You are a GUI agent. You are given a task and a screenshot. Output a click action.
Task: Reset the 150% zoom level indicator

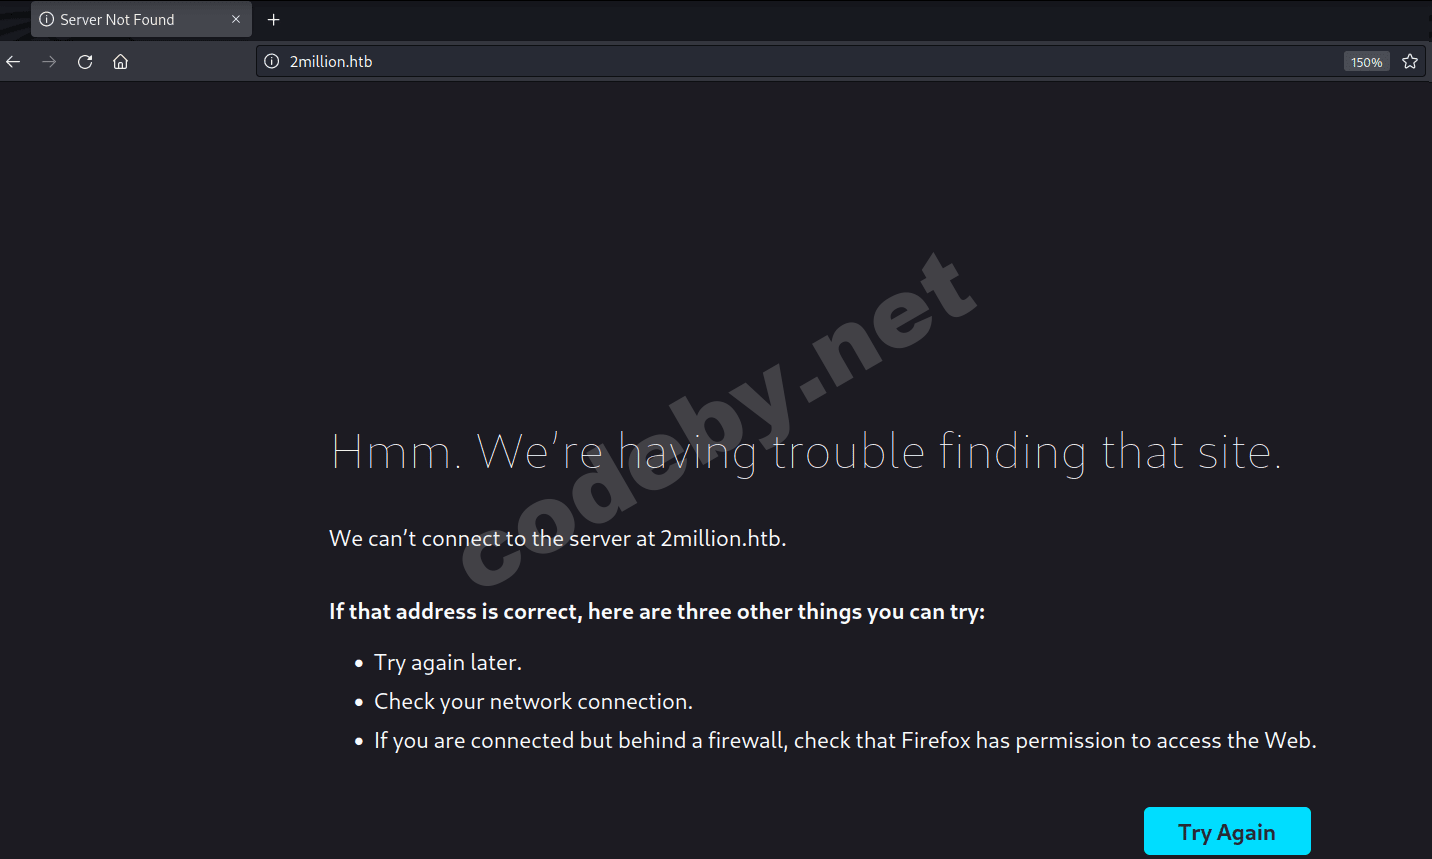click(1366, 62)
